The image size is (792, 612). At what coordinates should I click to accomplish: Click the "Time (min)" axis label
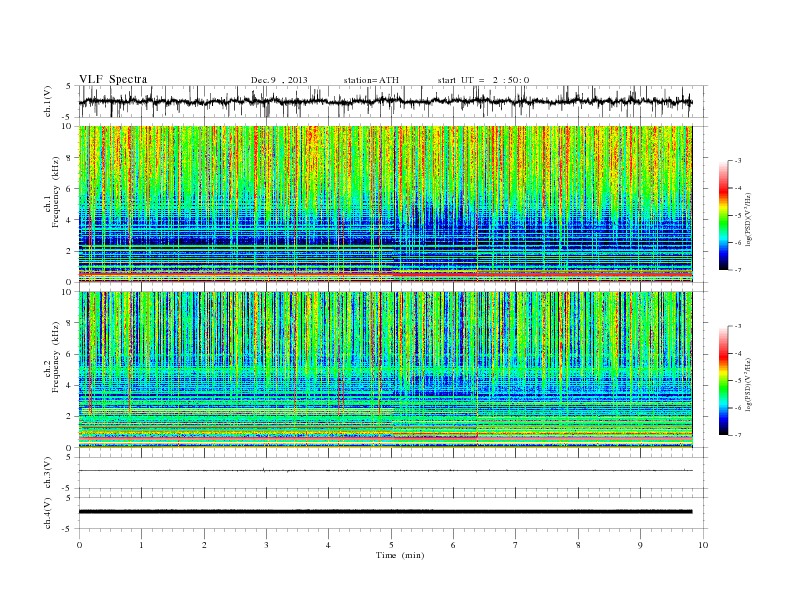[400, 555]
